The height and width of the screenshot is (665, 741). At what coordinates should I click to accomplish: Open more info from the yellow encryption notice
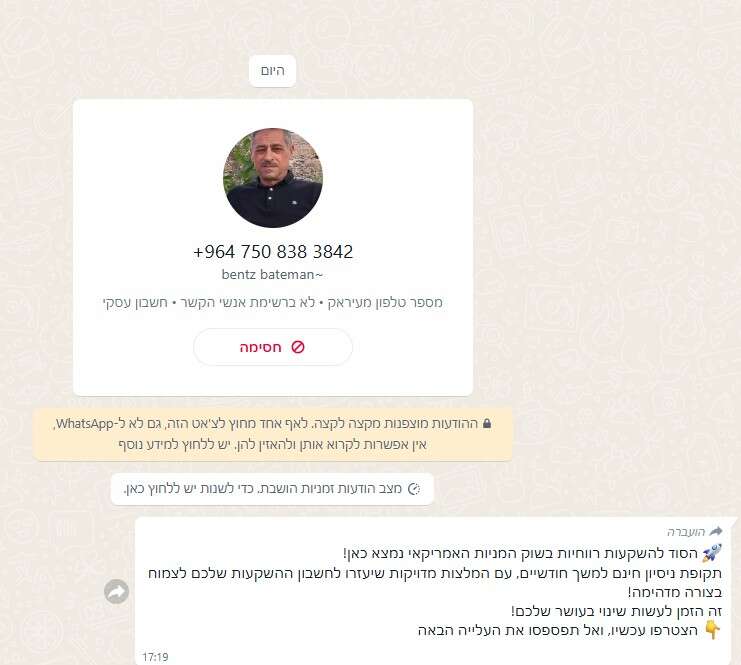pos(273,434)
